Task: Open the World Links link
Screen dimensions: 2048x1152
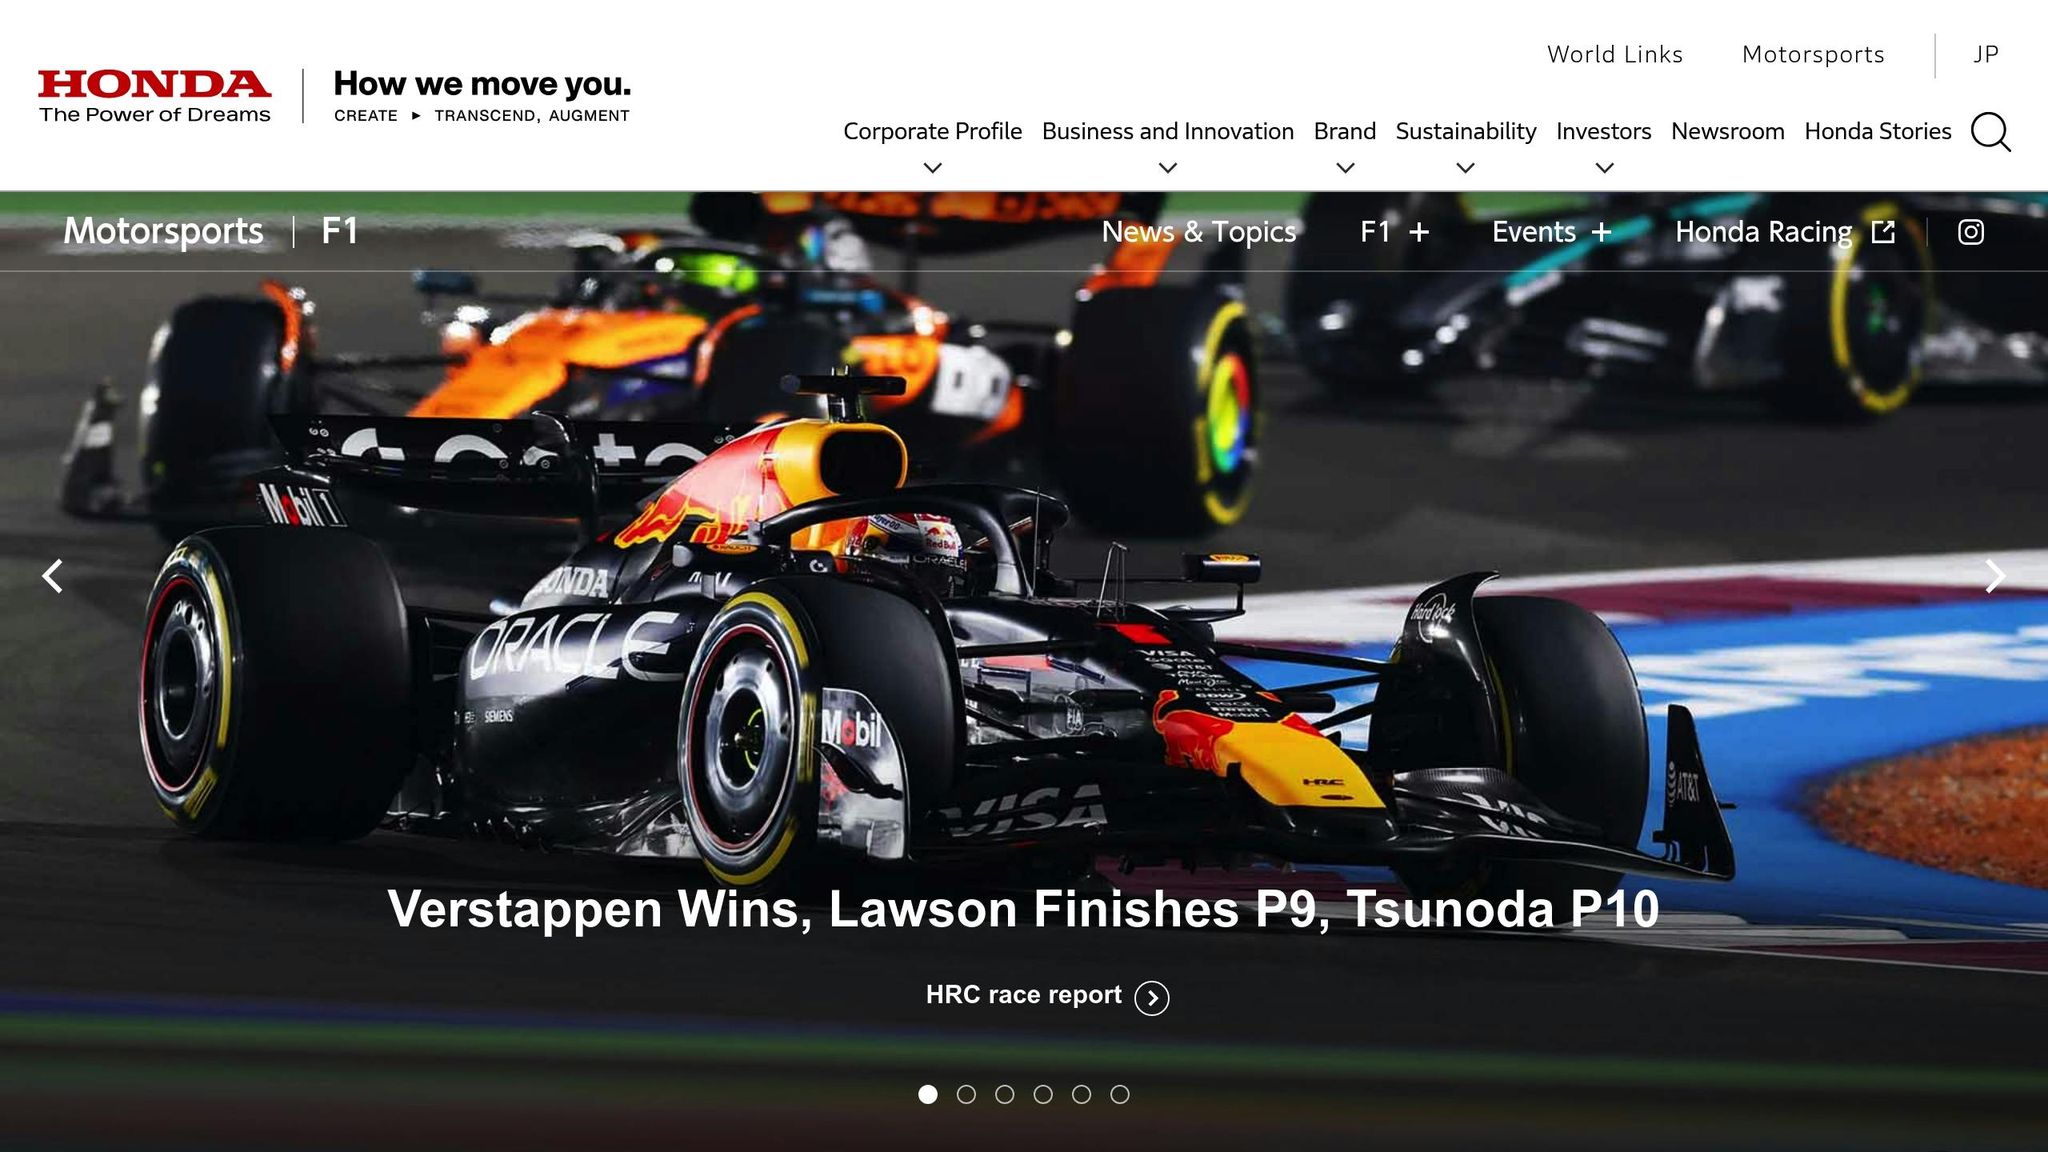Action: [1614, 54]
